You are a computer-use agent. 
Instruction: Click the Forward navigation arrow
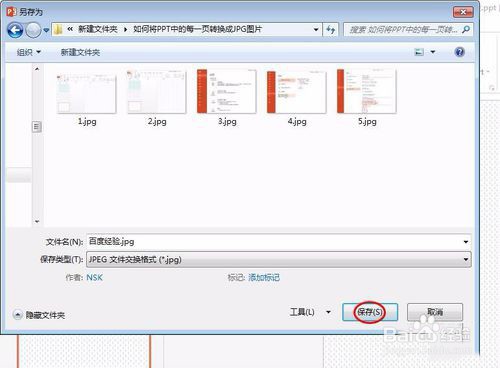33,30
